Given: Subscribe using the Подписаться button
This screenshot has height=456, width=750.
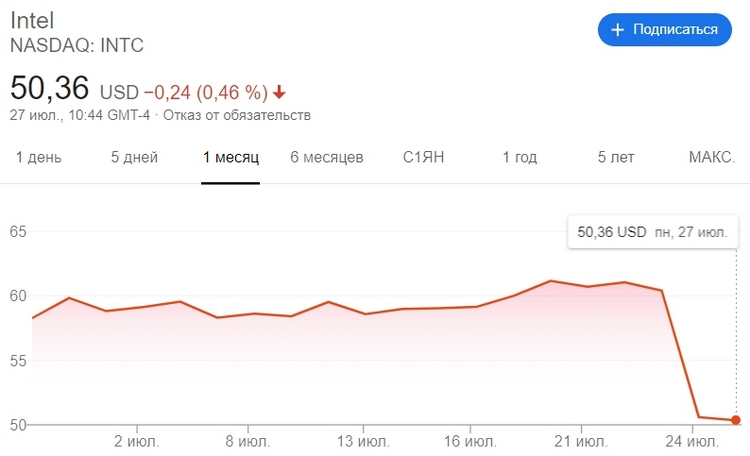Looking at the screenshot, I should pyautogui.click(x=664, y=30).
